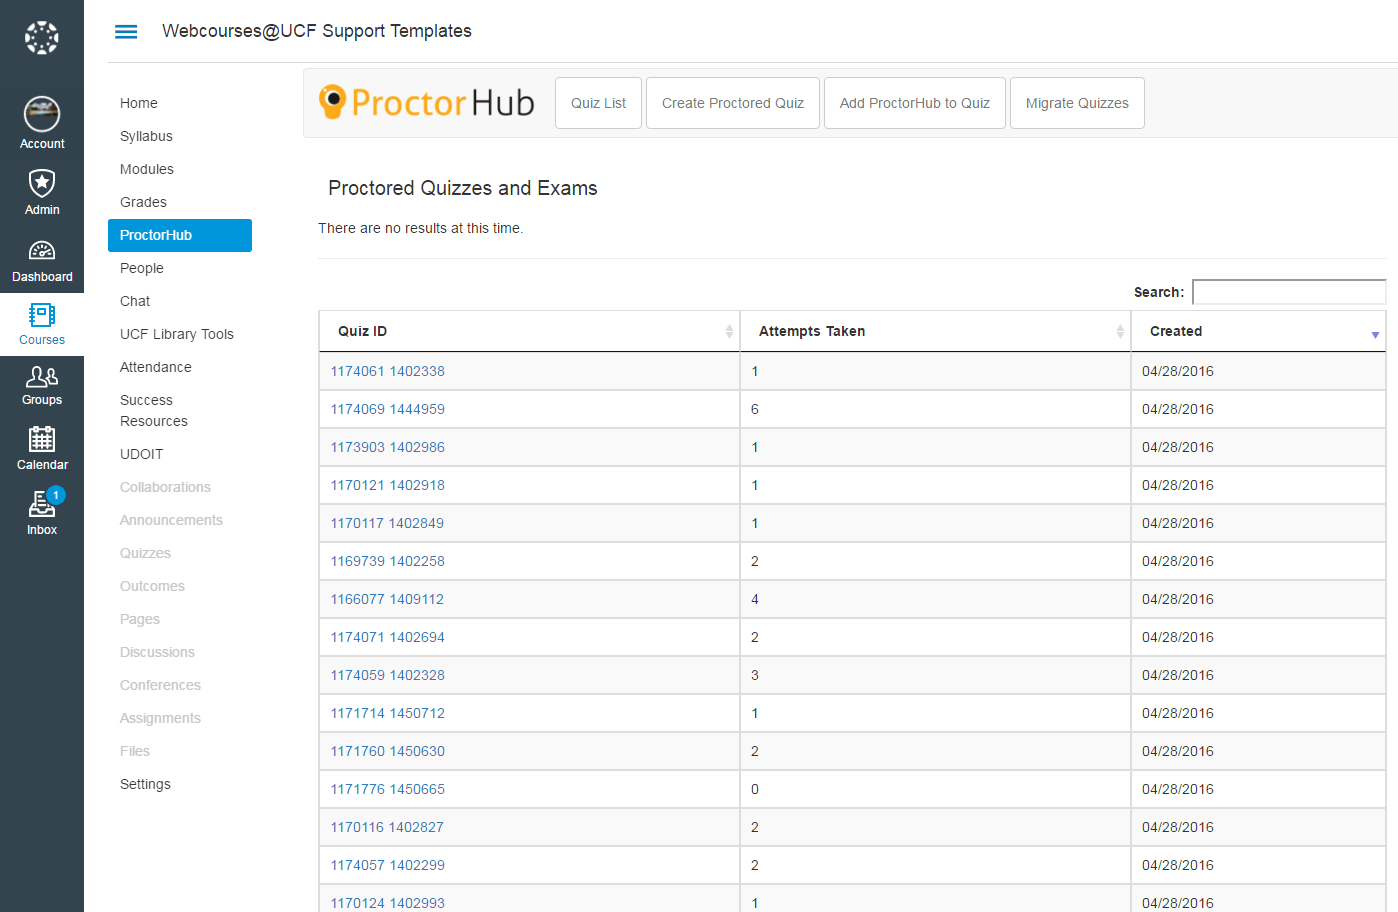Click the 'There are no results' message
This screenshot has height=912, width=1398.
click(x=420, y=228)
